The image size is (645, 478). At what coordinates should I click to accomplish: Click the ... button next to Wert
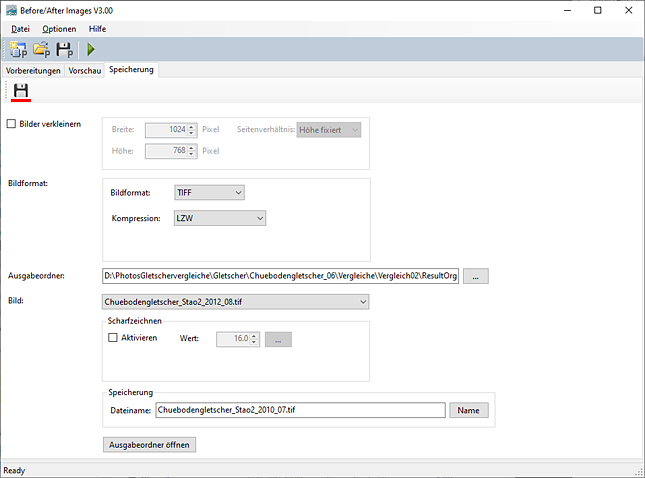pyautogui.click(x=278, y=339)
